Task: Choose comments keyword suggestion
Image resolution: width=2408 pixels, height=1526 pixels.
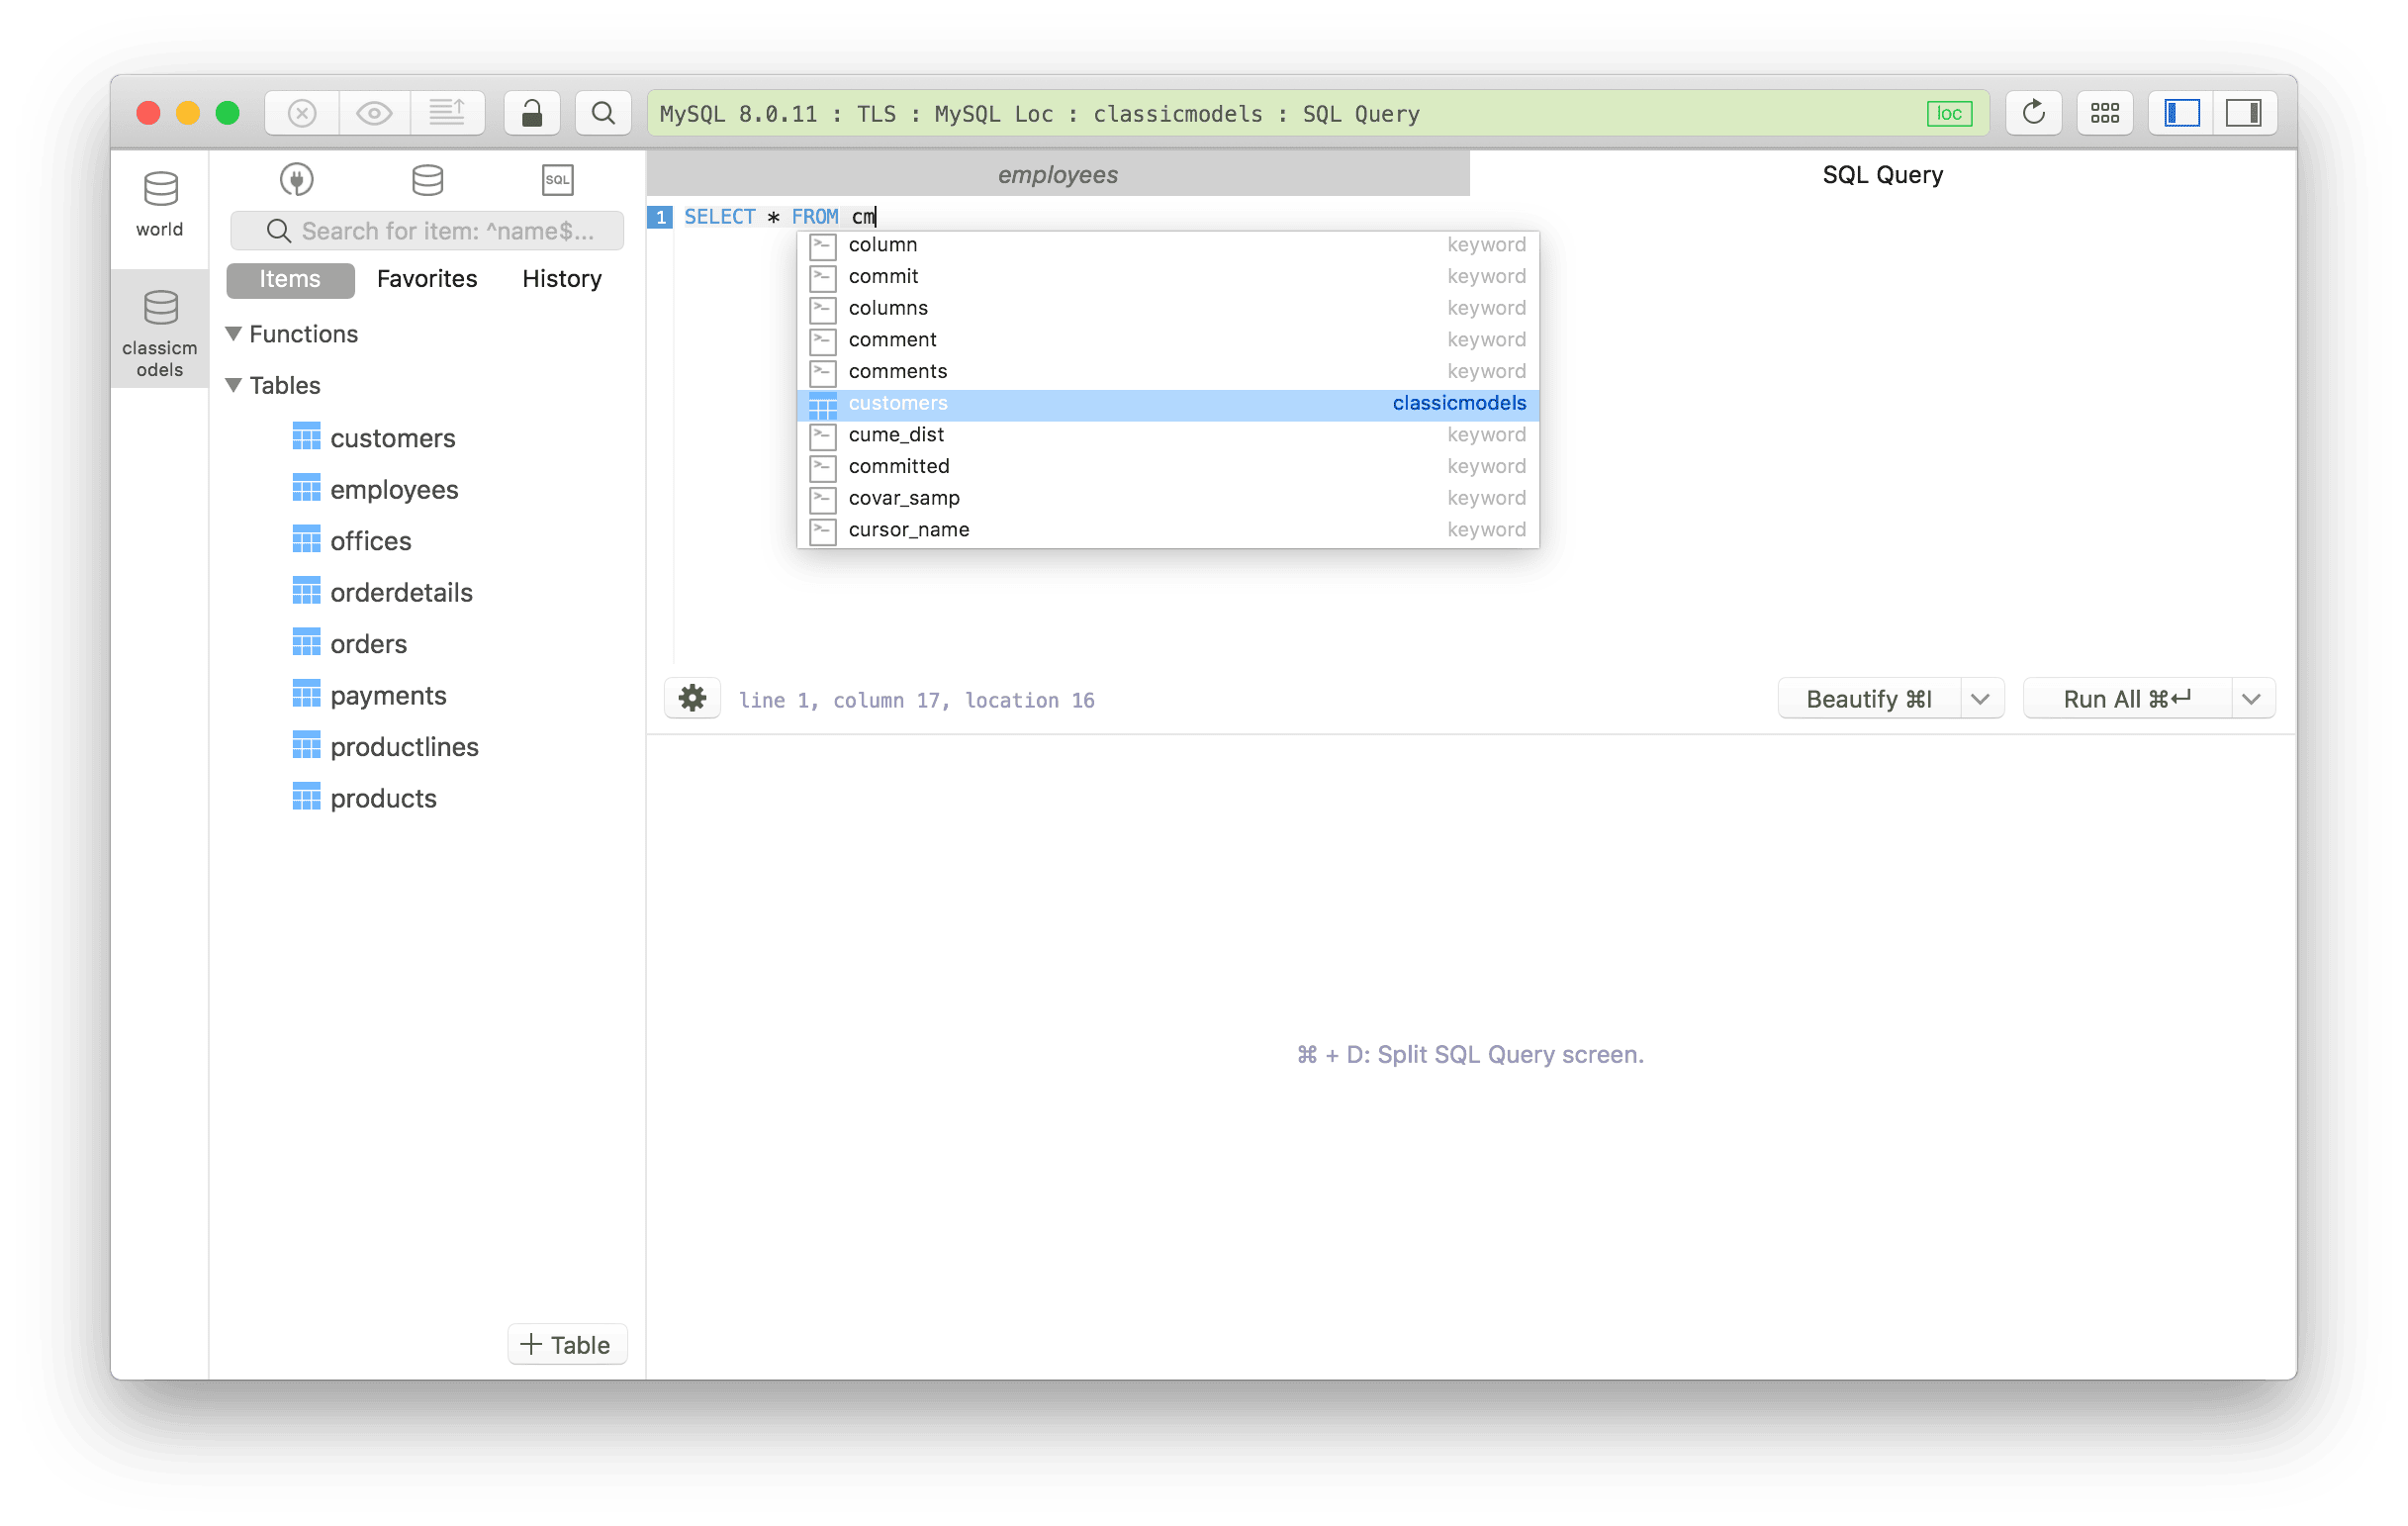Action: click(x=1168, y=372)
